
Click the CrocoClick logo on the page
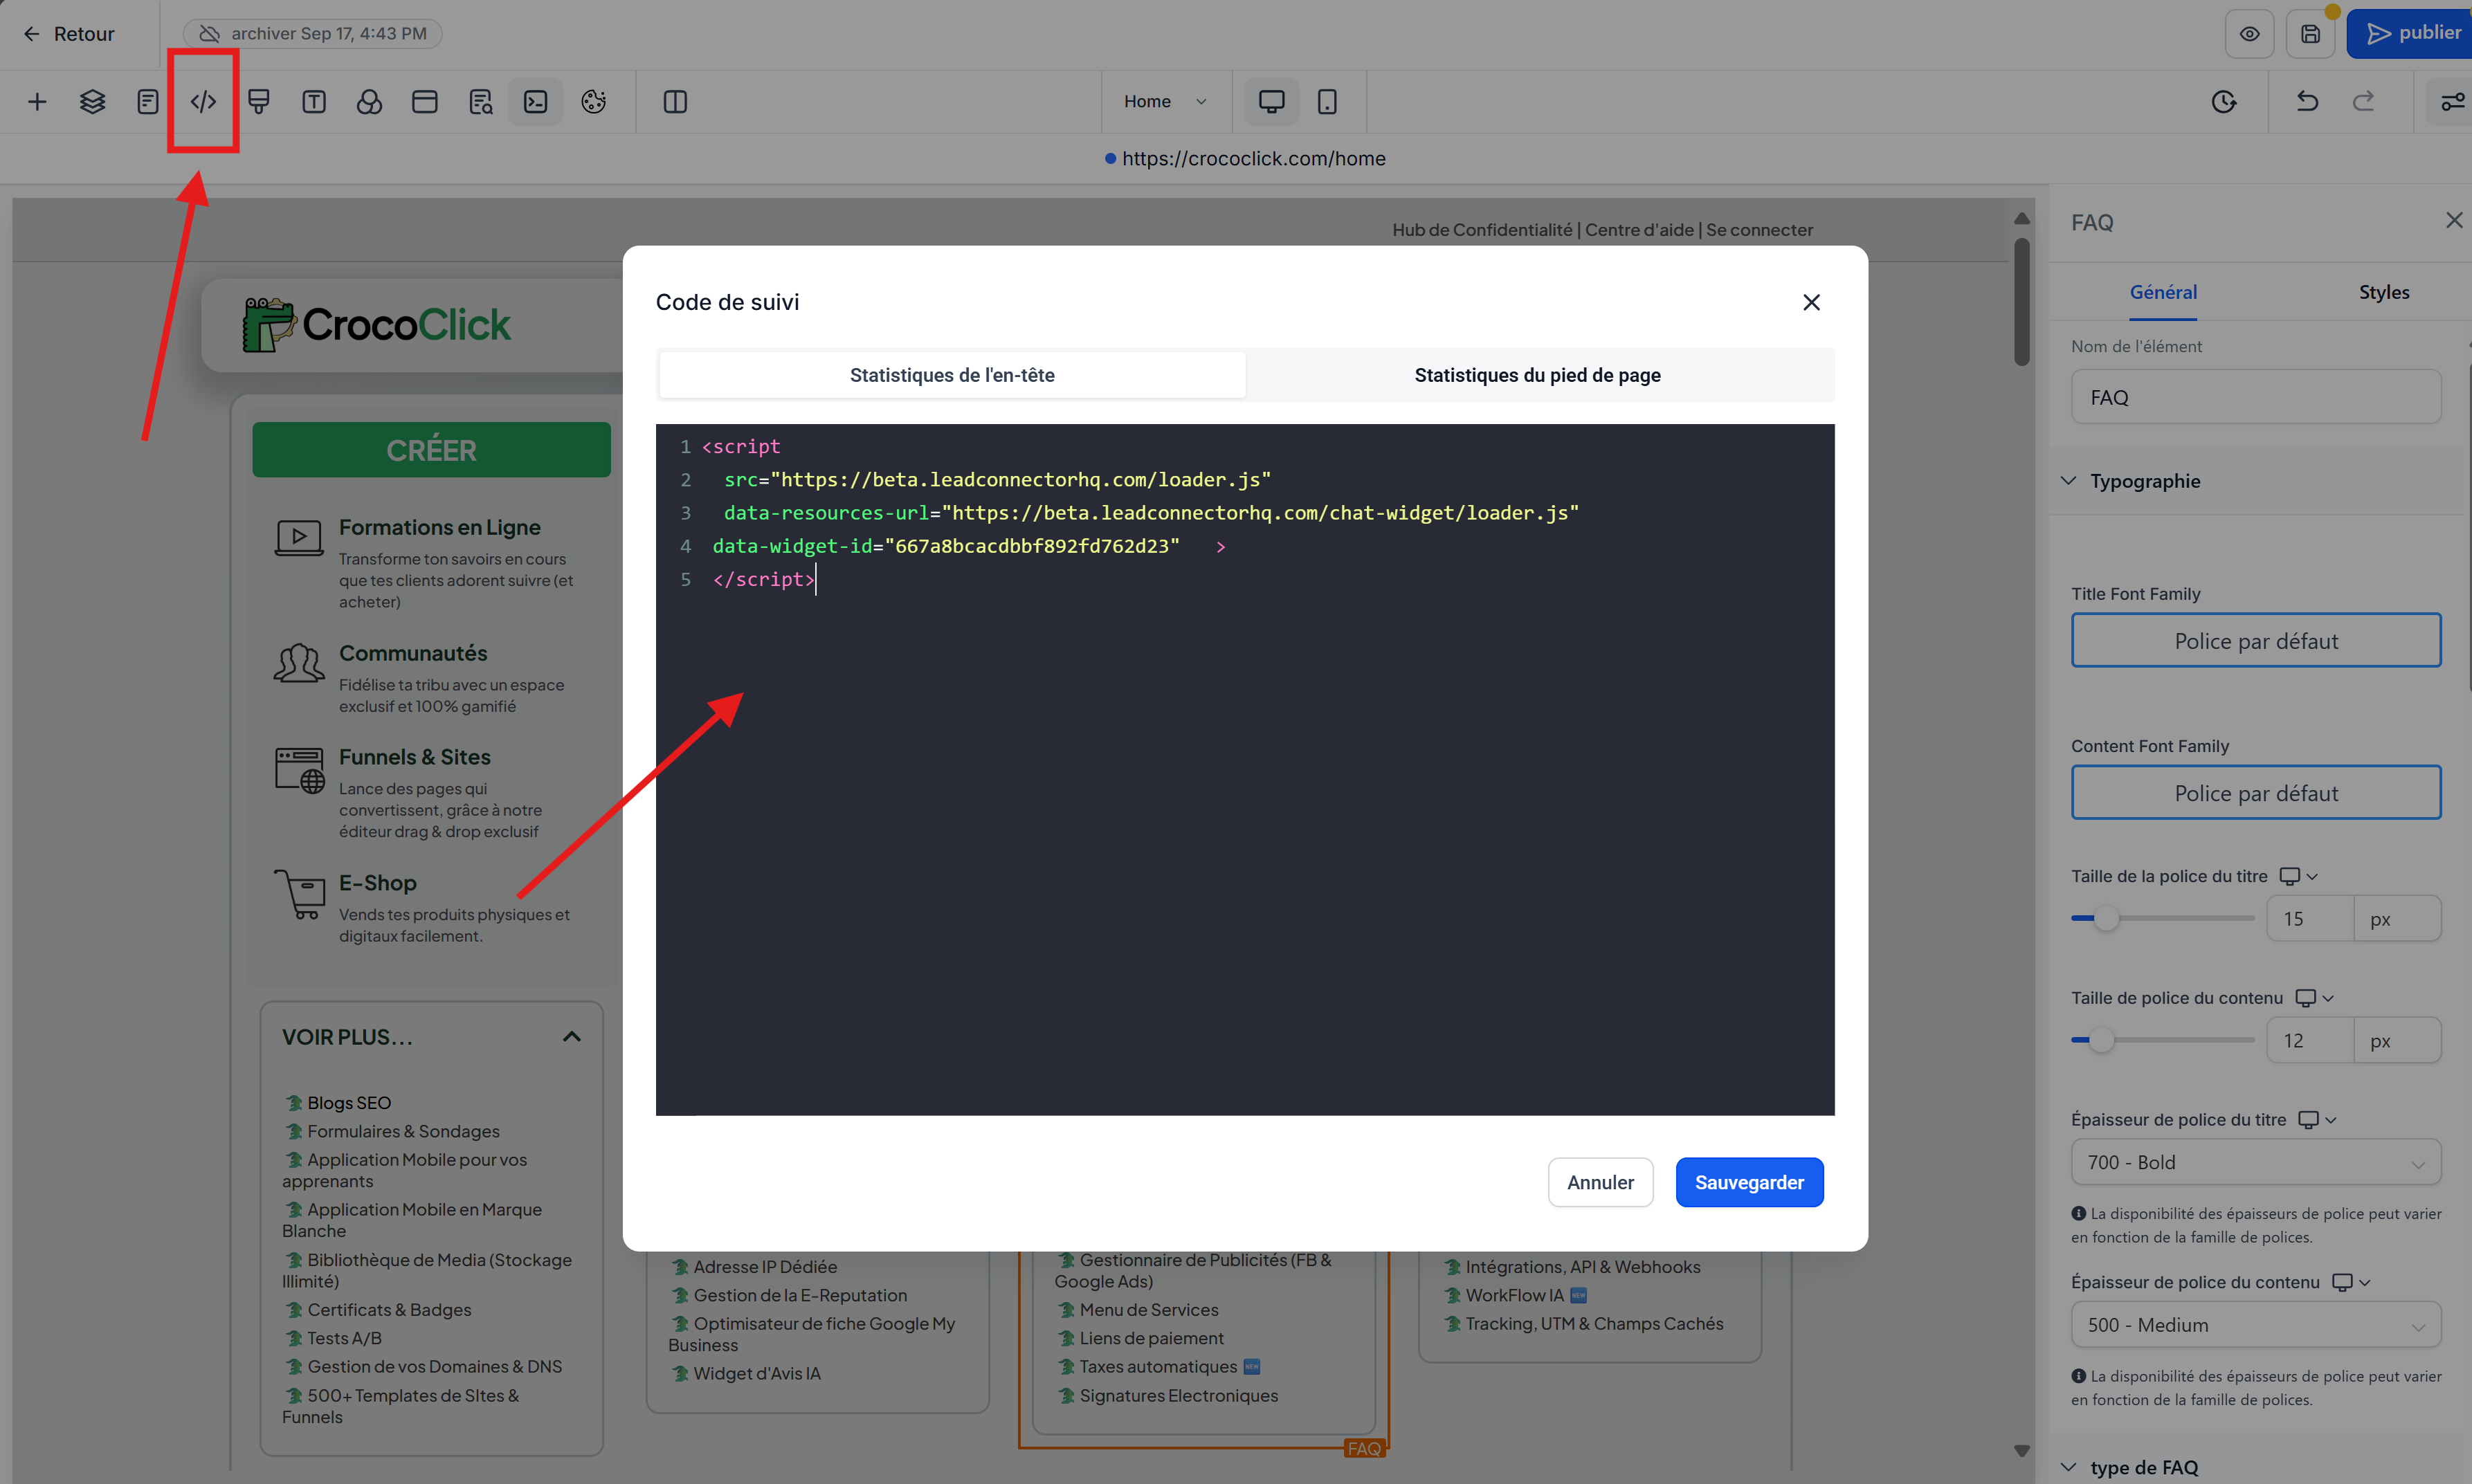pyautogui.click(x=377, y=324)
